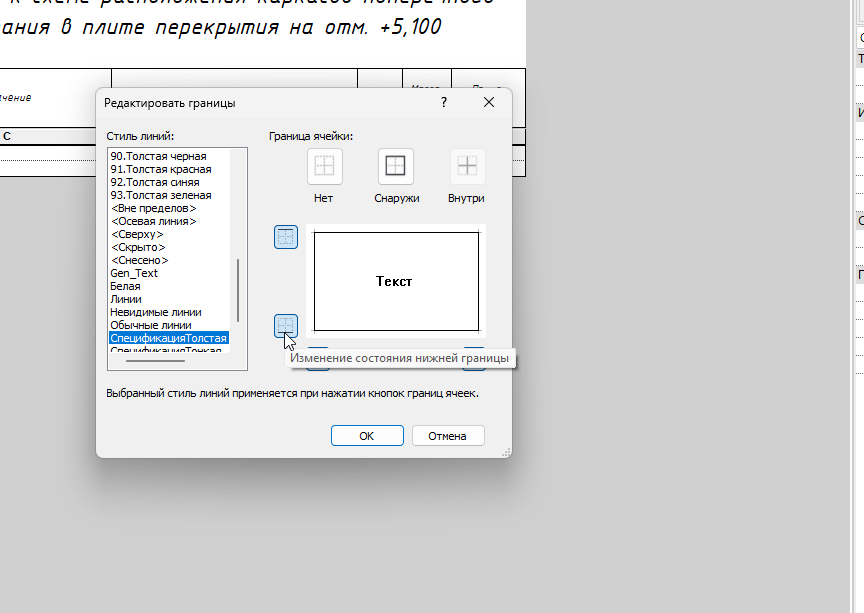Screen dimensions: 864x613
Task: Open dialog help with the question mark
Action: point(444,103)
